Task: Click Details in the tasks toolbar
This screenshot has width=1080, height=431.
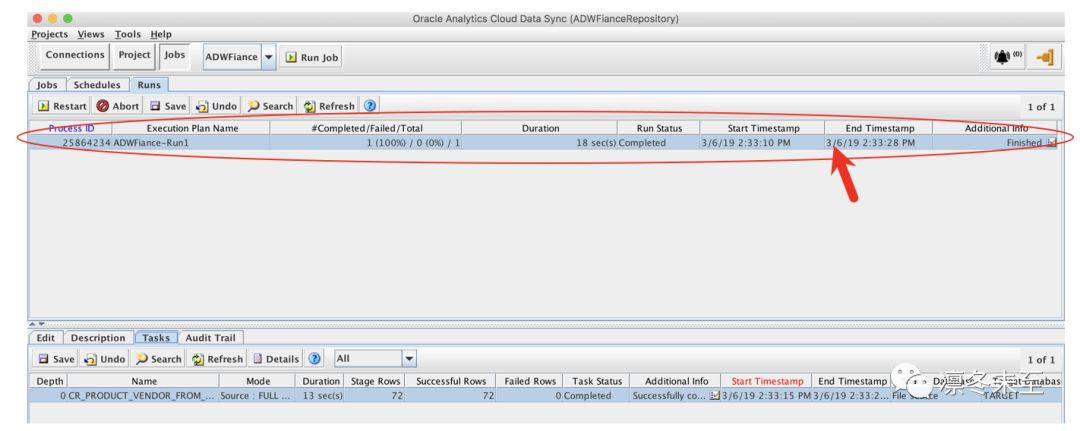Action: click(x=276, y=359)
